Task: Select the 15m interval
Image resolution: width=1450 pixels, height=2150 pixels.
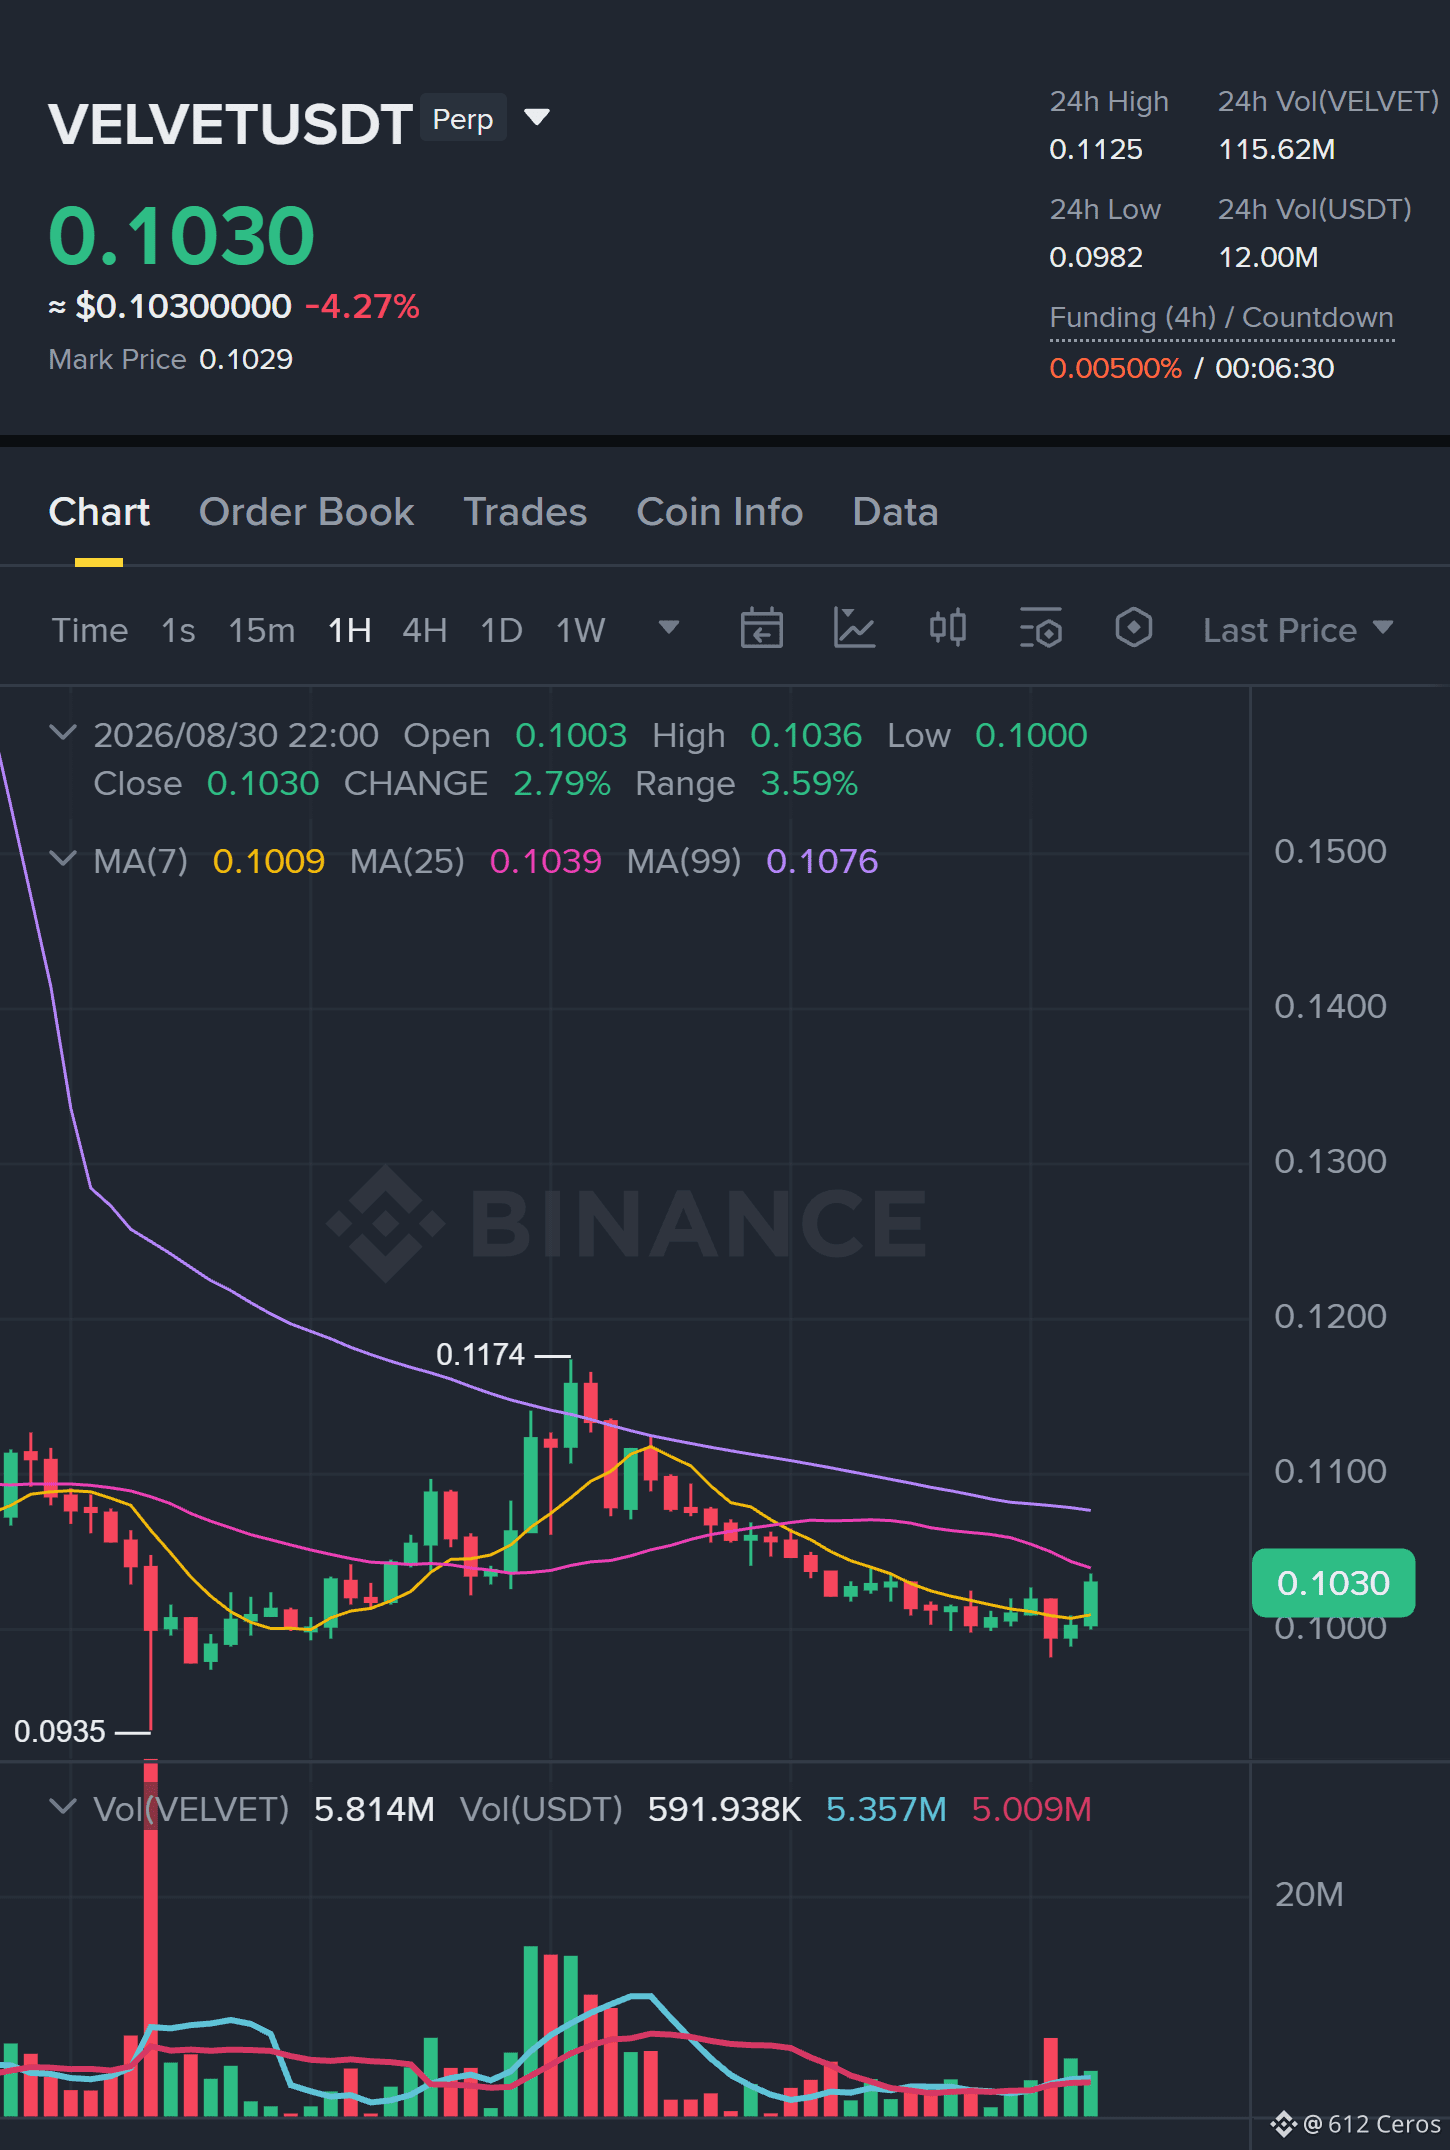Action: tap(262, 630)
